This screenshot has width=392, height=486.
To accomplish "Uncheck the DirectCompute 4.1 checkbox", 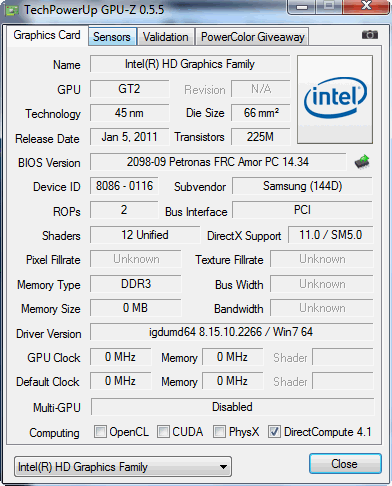I will pyautogui.click(x=274, y=431).
